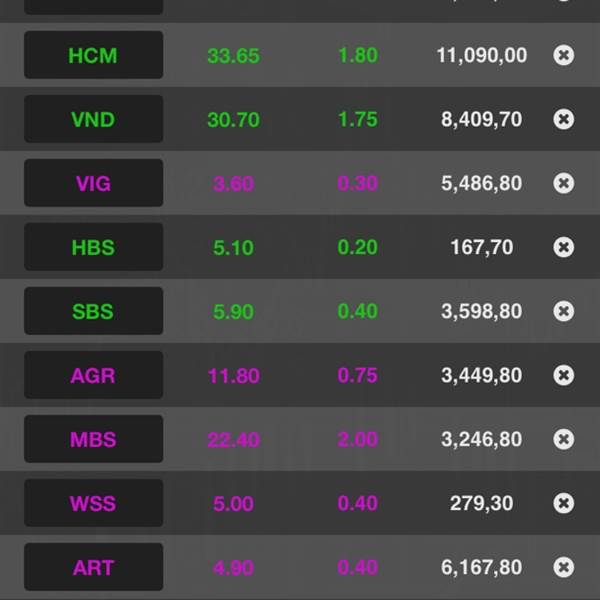600x600 pixels.
Task: Select the VND ticker button
Action: pos(93,119)
